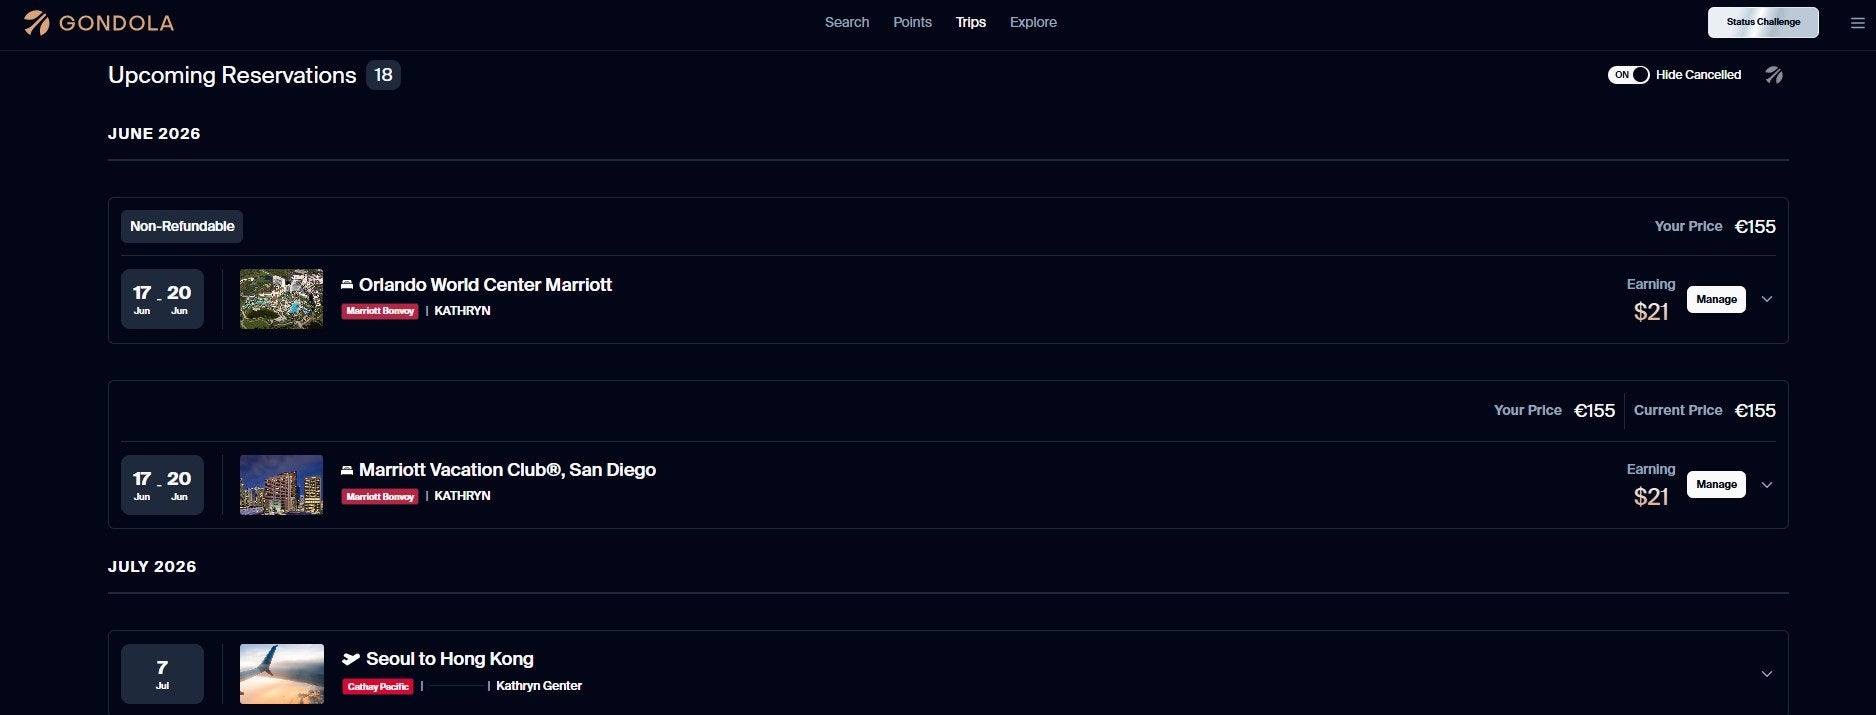
Task: Click Marriott Bonvoy badge on Orlando reservation
Action: pos(380,311)
